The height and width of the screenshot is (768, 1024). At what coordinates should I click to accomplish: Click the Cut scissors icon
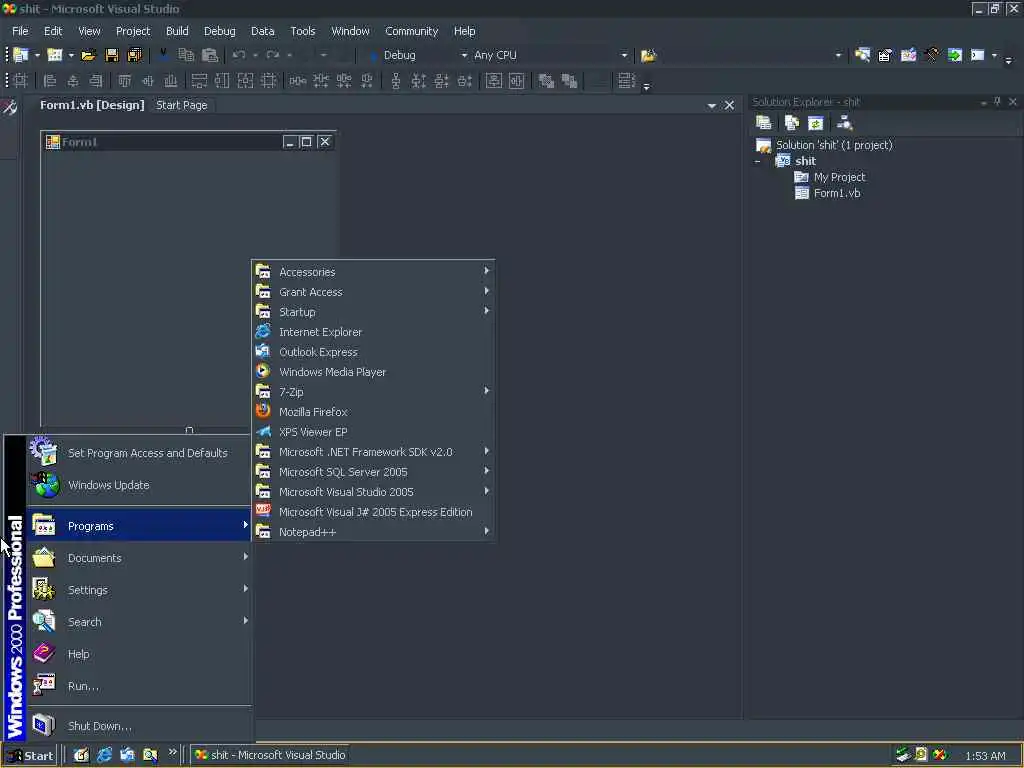163,56
